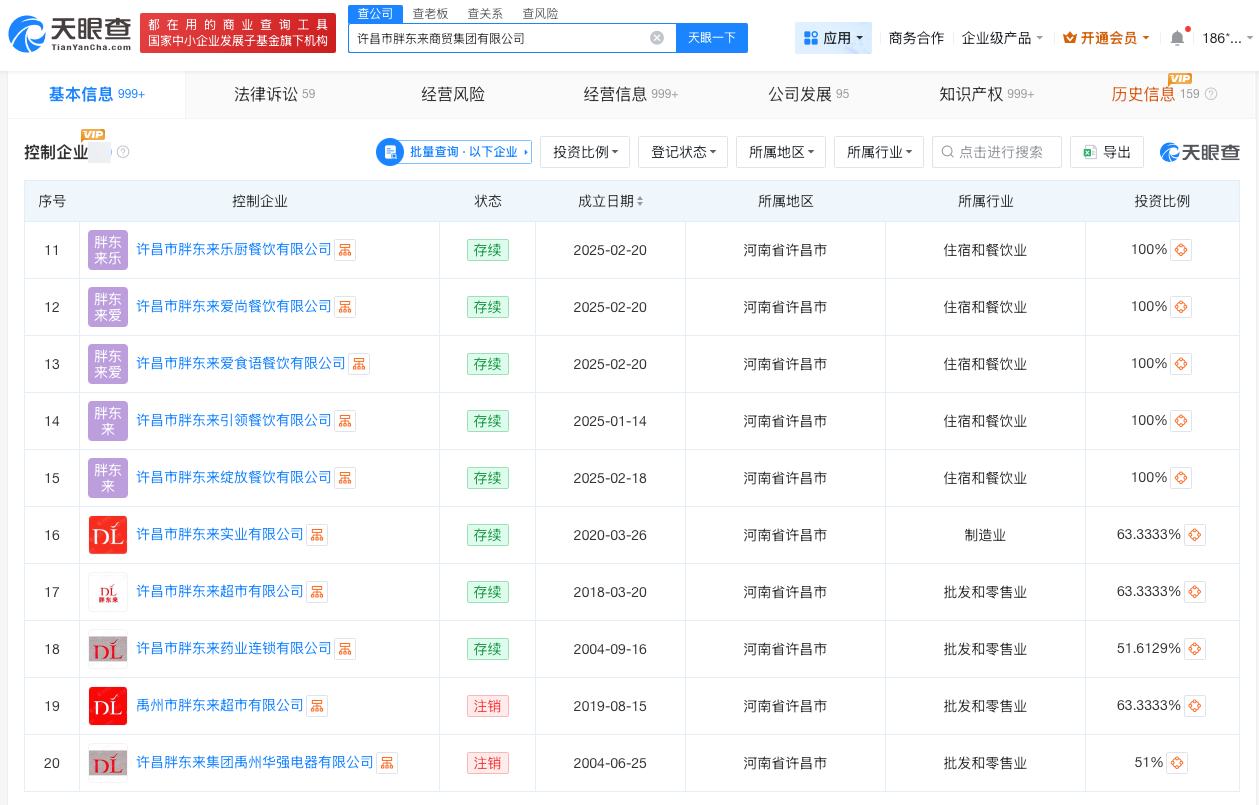The width and height of the screenshot is (1259, 805).
Task: Click the search magnifier in 点此进行搜索
Action: coord(947,152)
